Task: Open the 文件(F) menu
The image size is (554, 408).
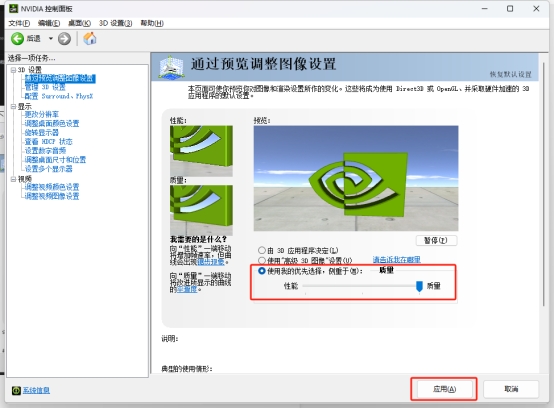Action: pos(19,23)
